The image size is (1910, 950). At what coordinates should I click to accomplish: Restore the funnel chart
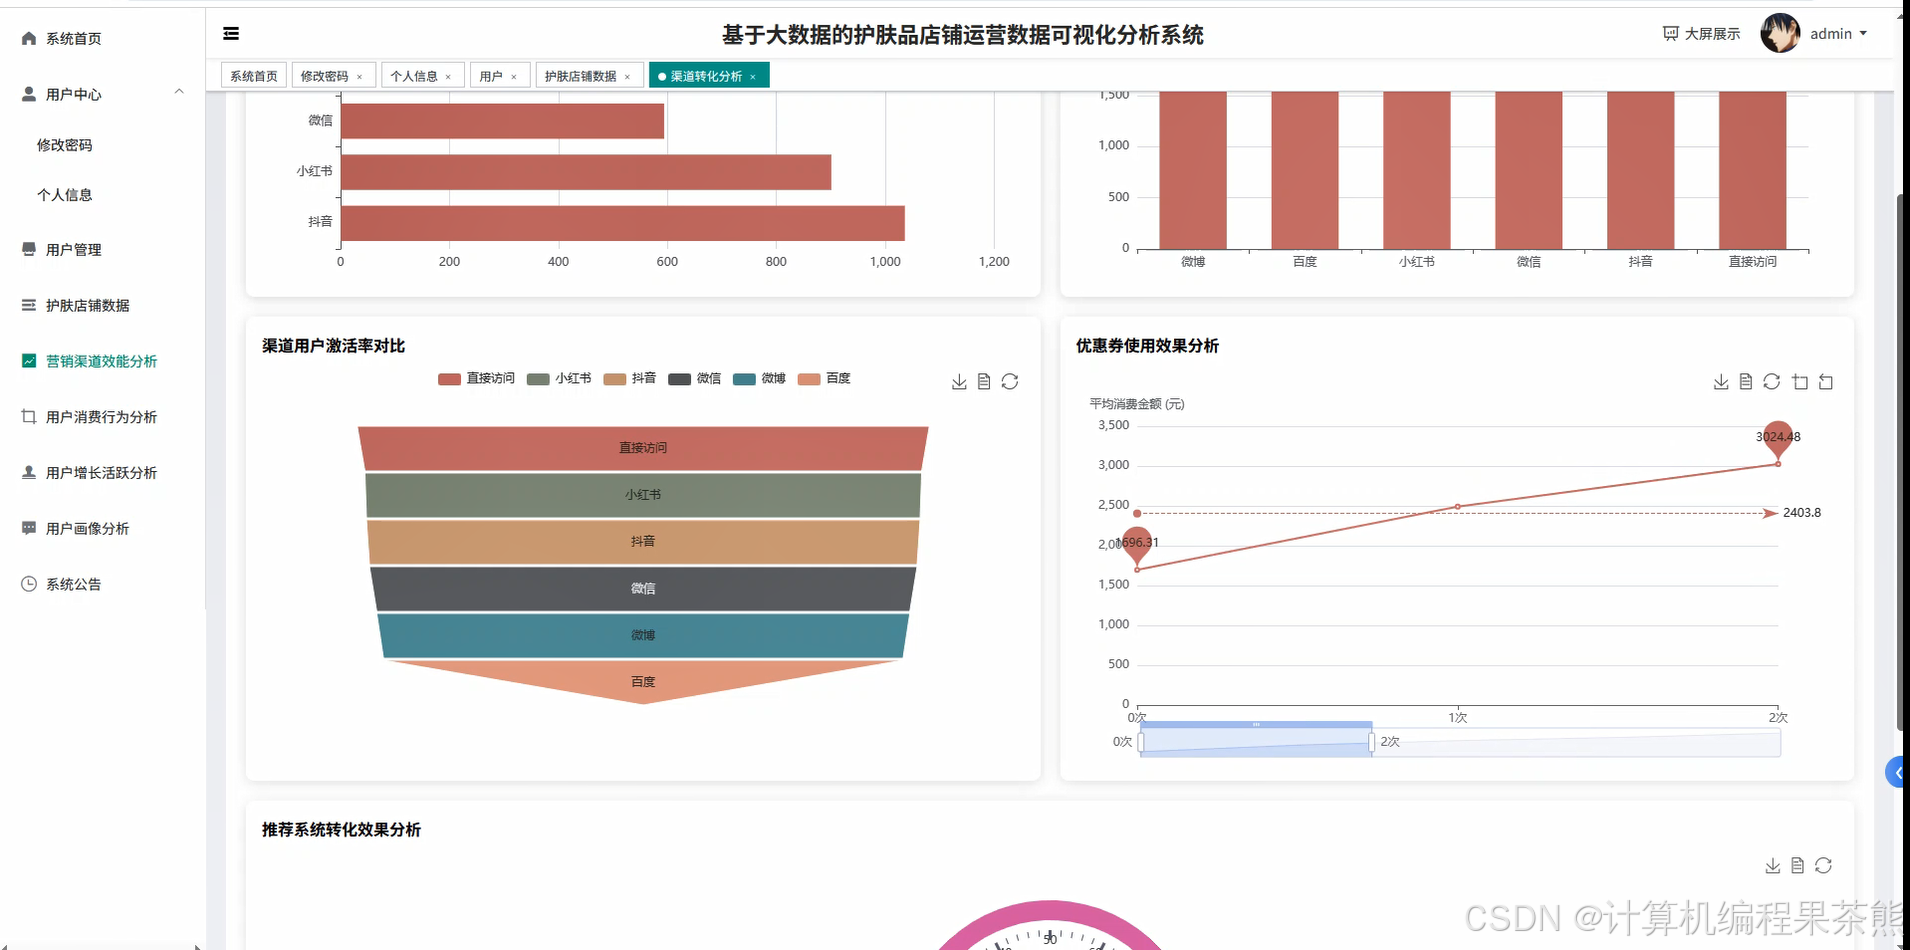pyautogui.click(x=1010, y=382)
